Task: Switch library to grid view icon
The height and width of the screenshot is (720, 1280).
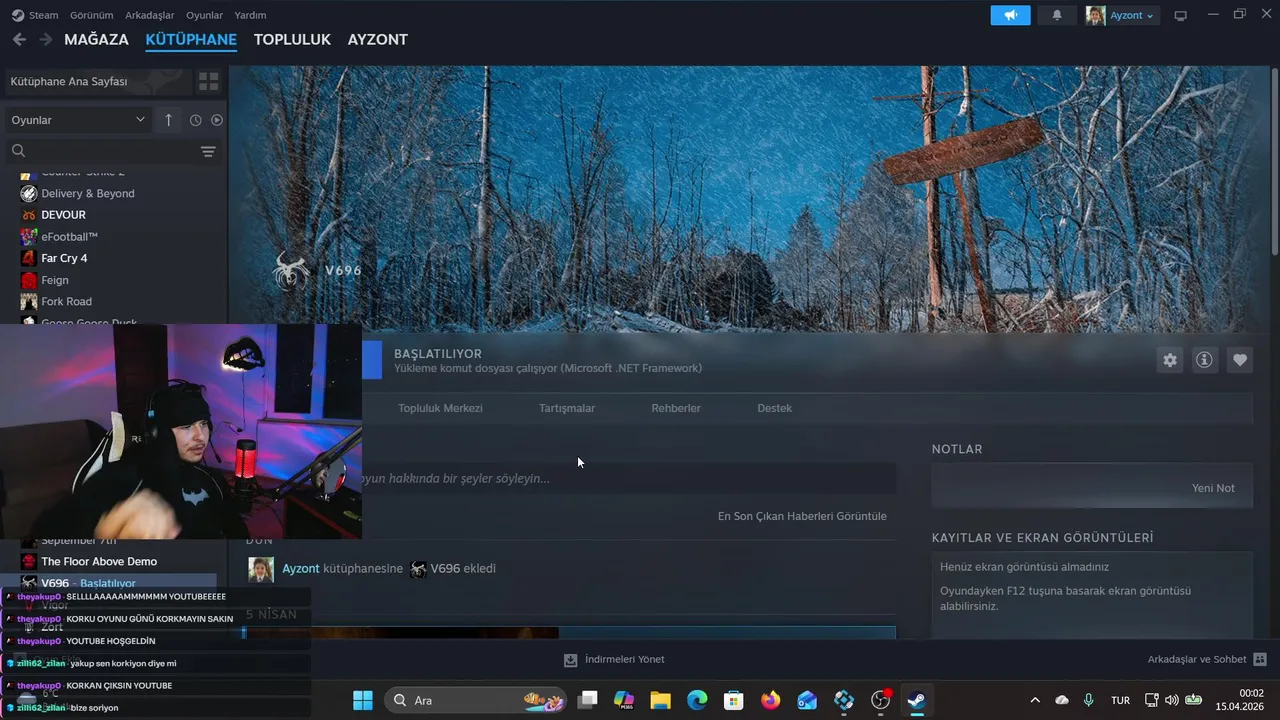Action: (x=208, y=81)
